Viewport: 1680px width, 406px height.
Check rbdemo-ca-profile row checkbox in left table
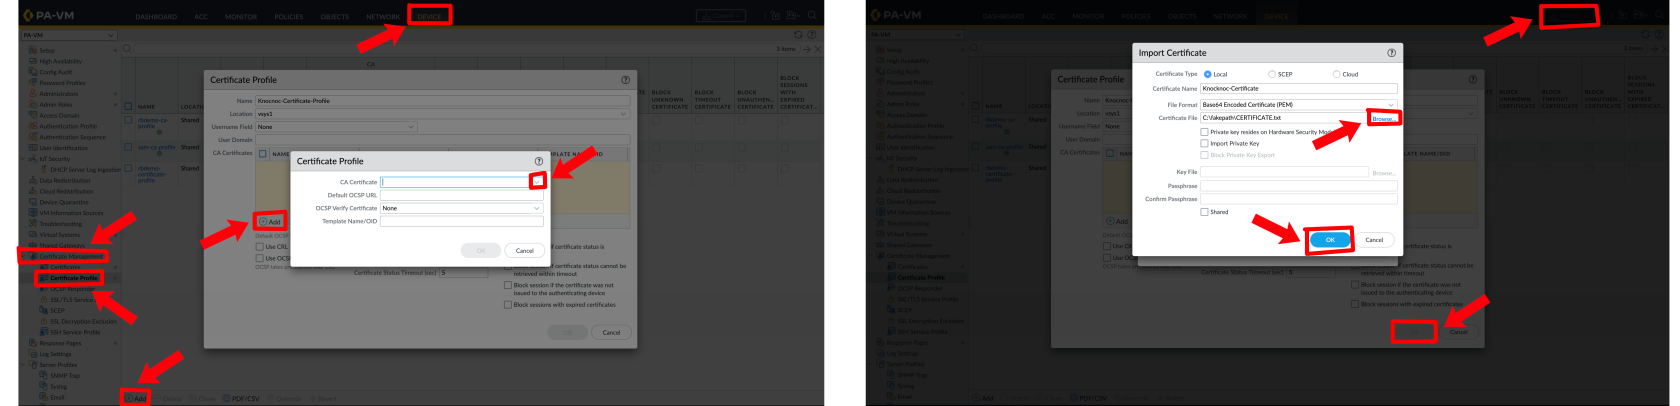tap(128, 120)
